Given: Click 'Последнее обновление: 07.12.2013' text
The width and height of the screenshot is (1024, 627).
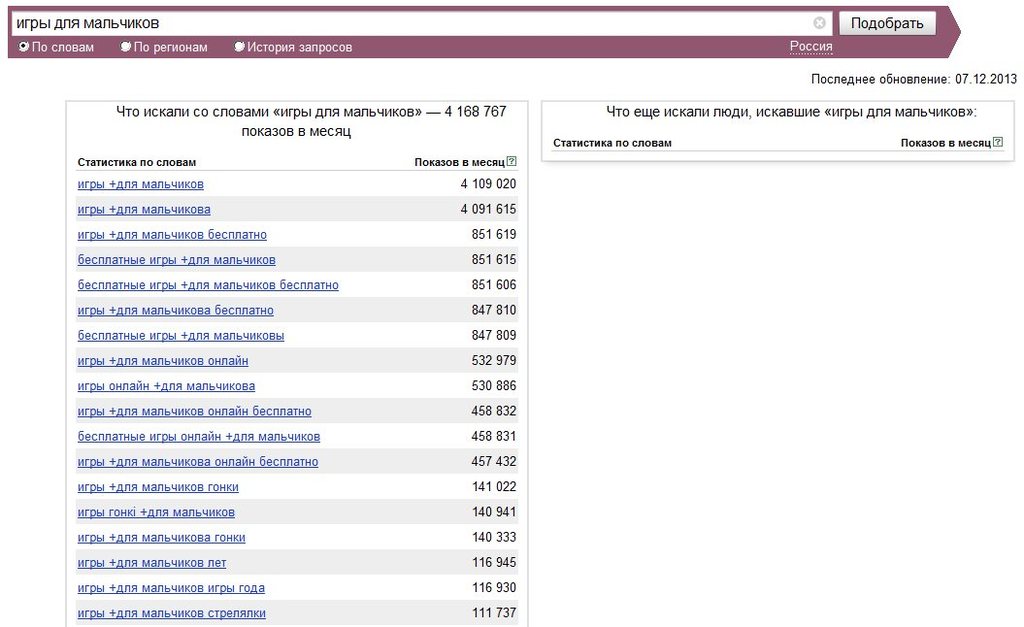Looking at the screenshot, I should [914, 79].
